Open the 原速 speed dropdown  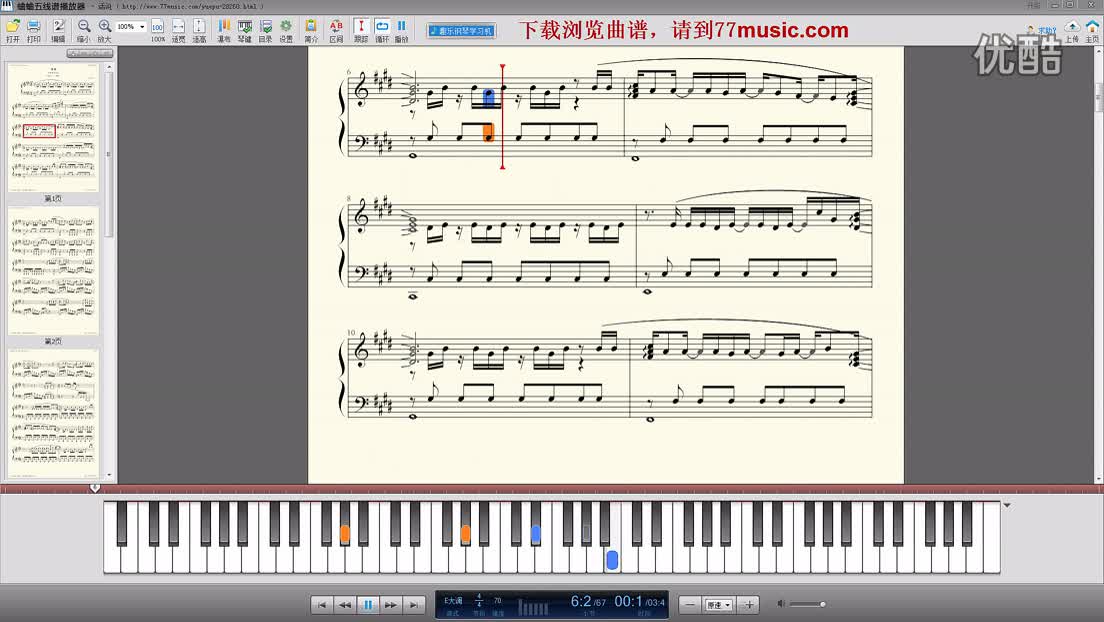pos(719,604)
